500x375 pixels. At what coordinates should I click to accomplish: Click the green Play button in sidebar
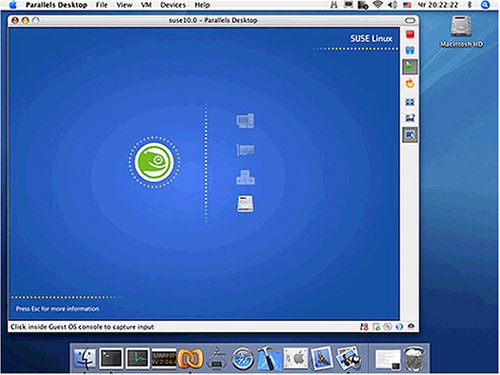[x=410, y=67]
